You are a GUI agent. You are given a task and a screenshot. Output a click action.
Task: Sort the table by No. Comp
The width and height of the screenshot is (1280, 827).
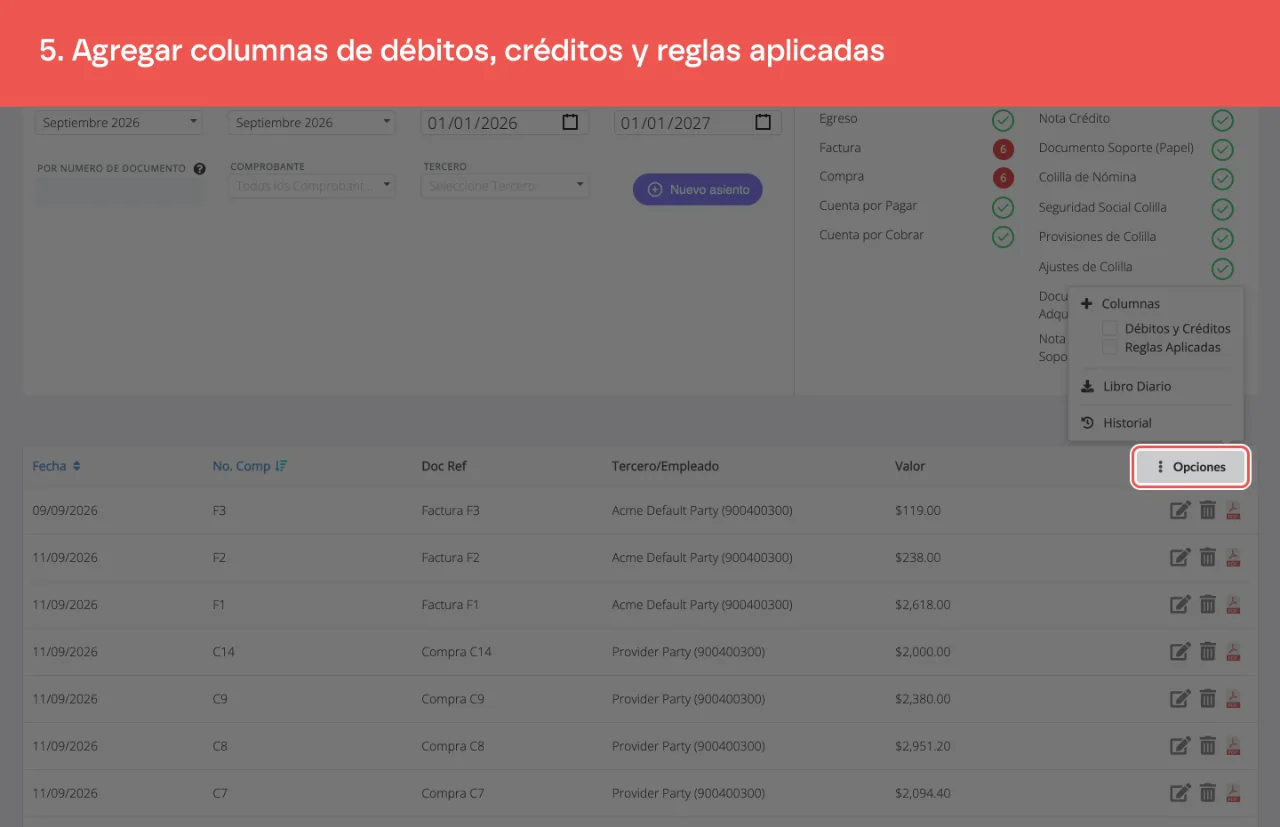coord(250,466)
